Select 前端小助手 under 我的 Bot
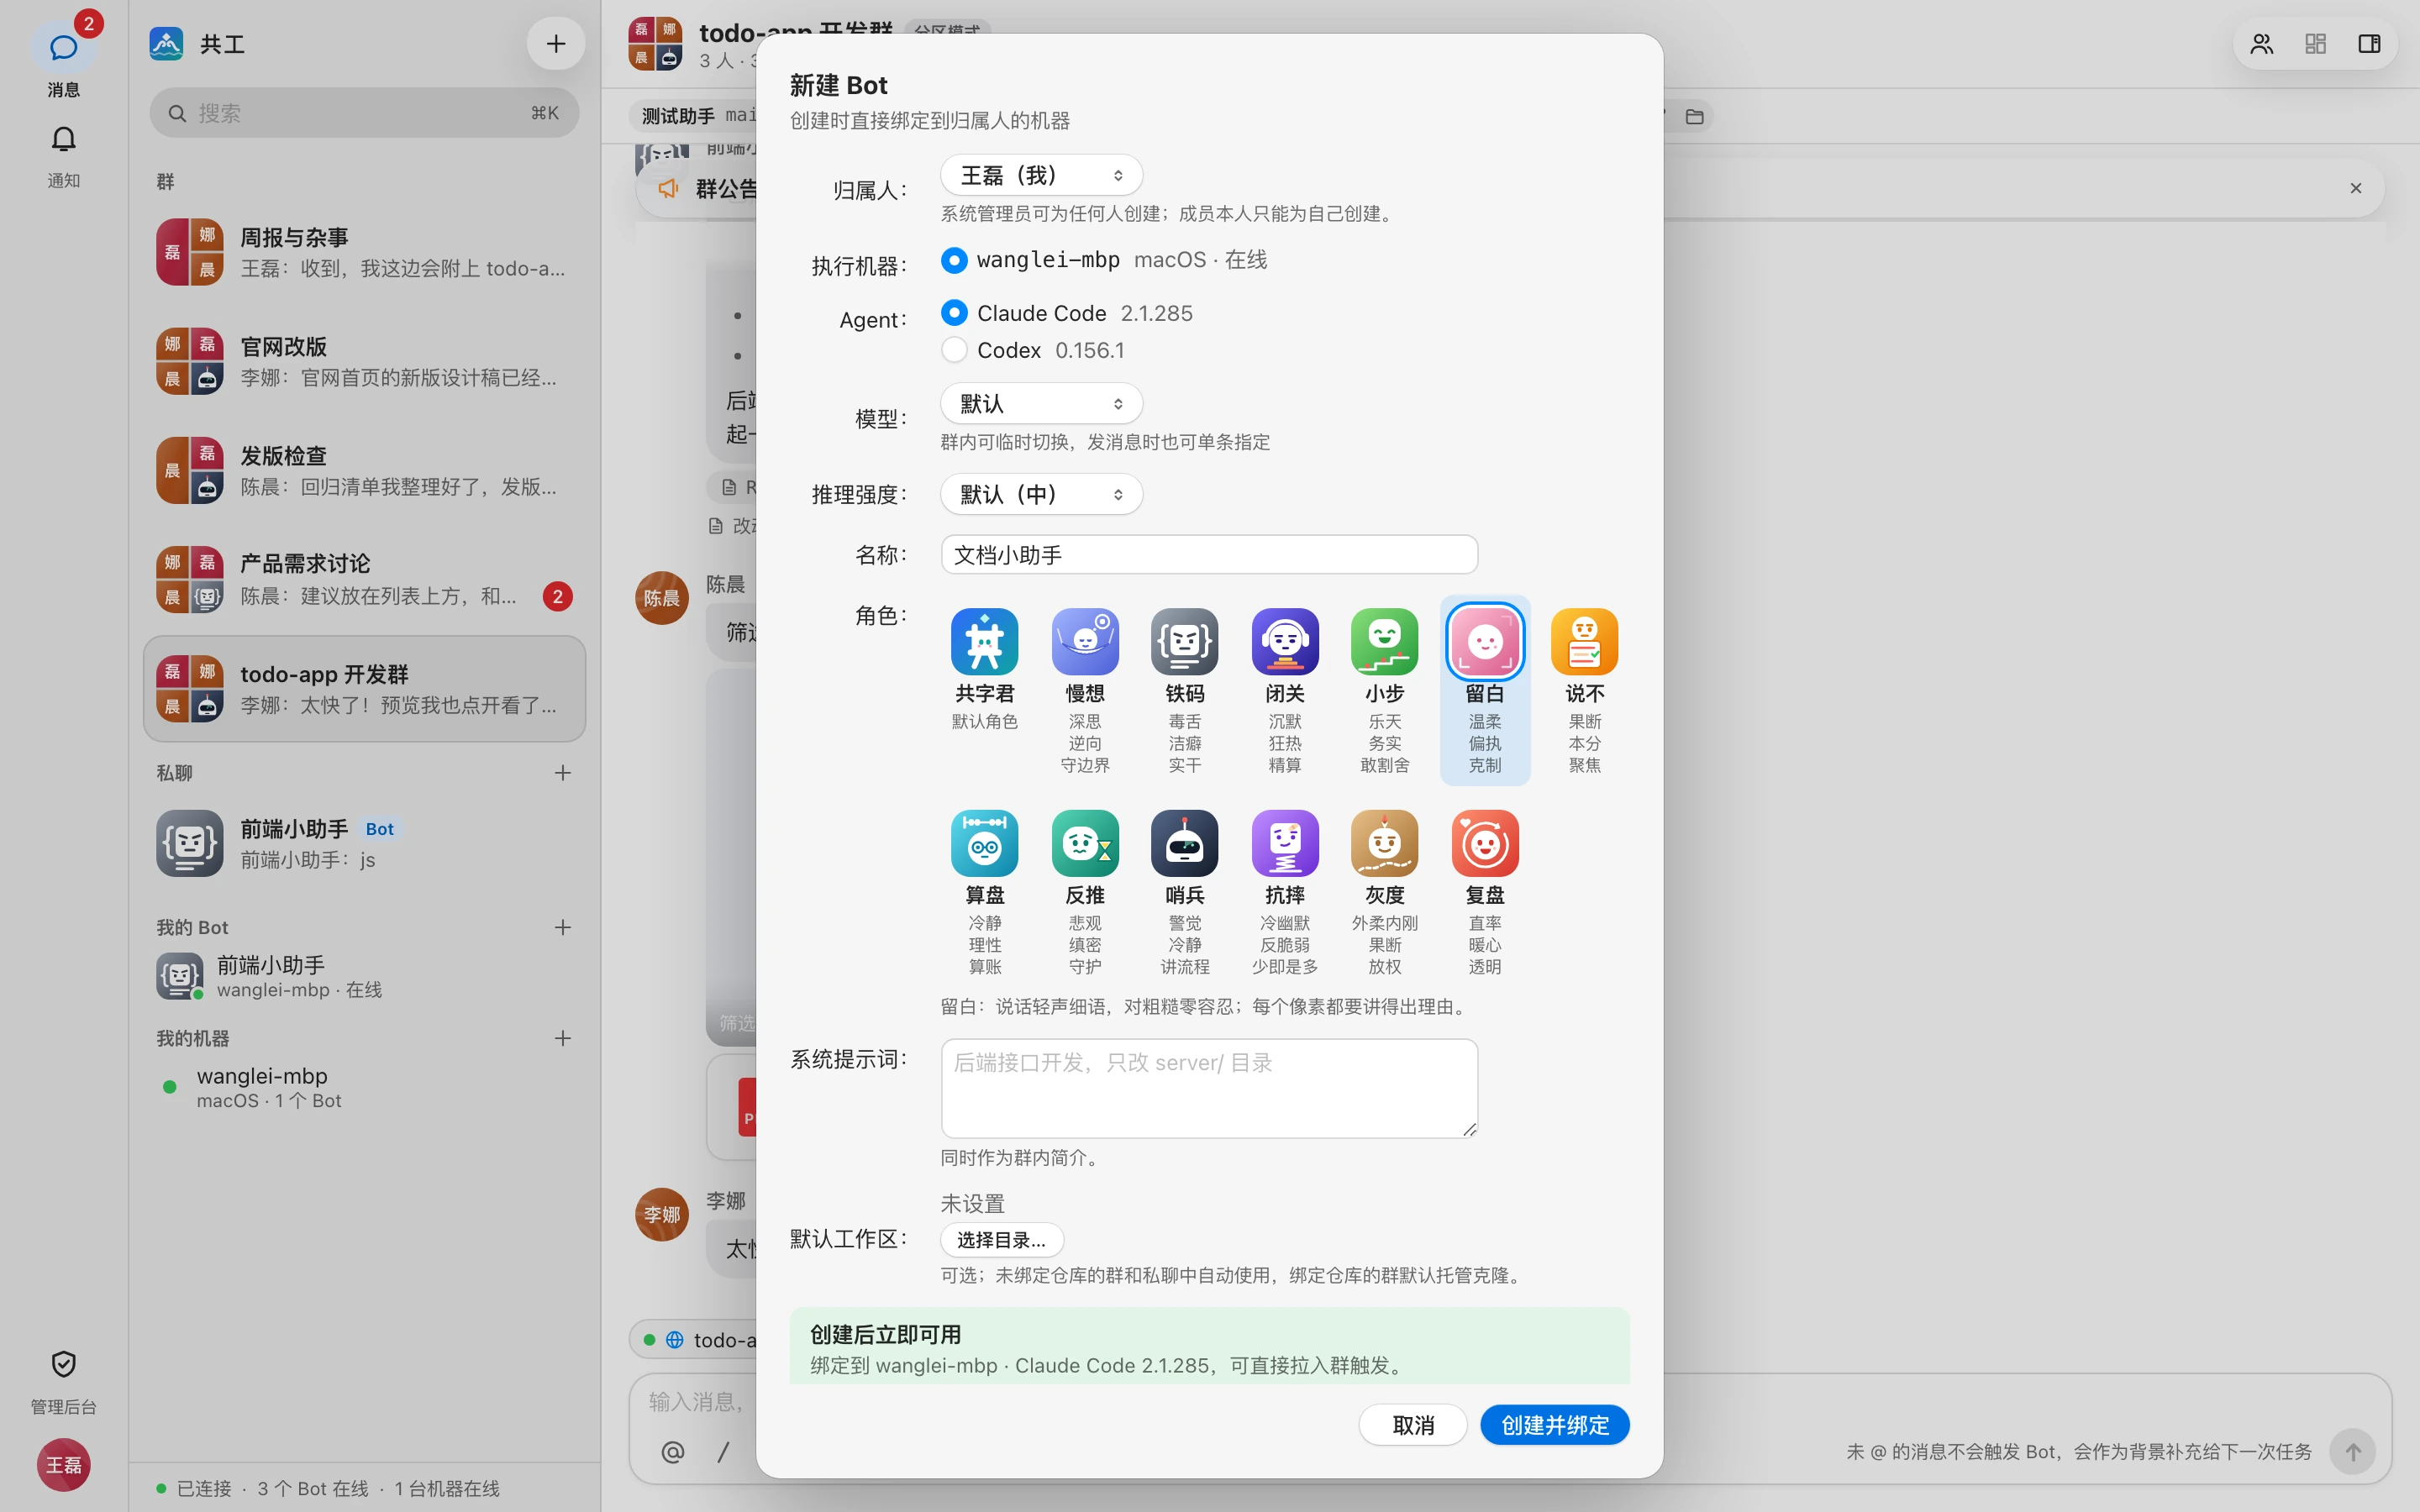Image resolution: width=2420 pixels, height=1512 pixels. (x=364, y=976)
